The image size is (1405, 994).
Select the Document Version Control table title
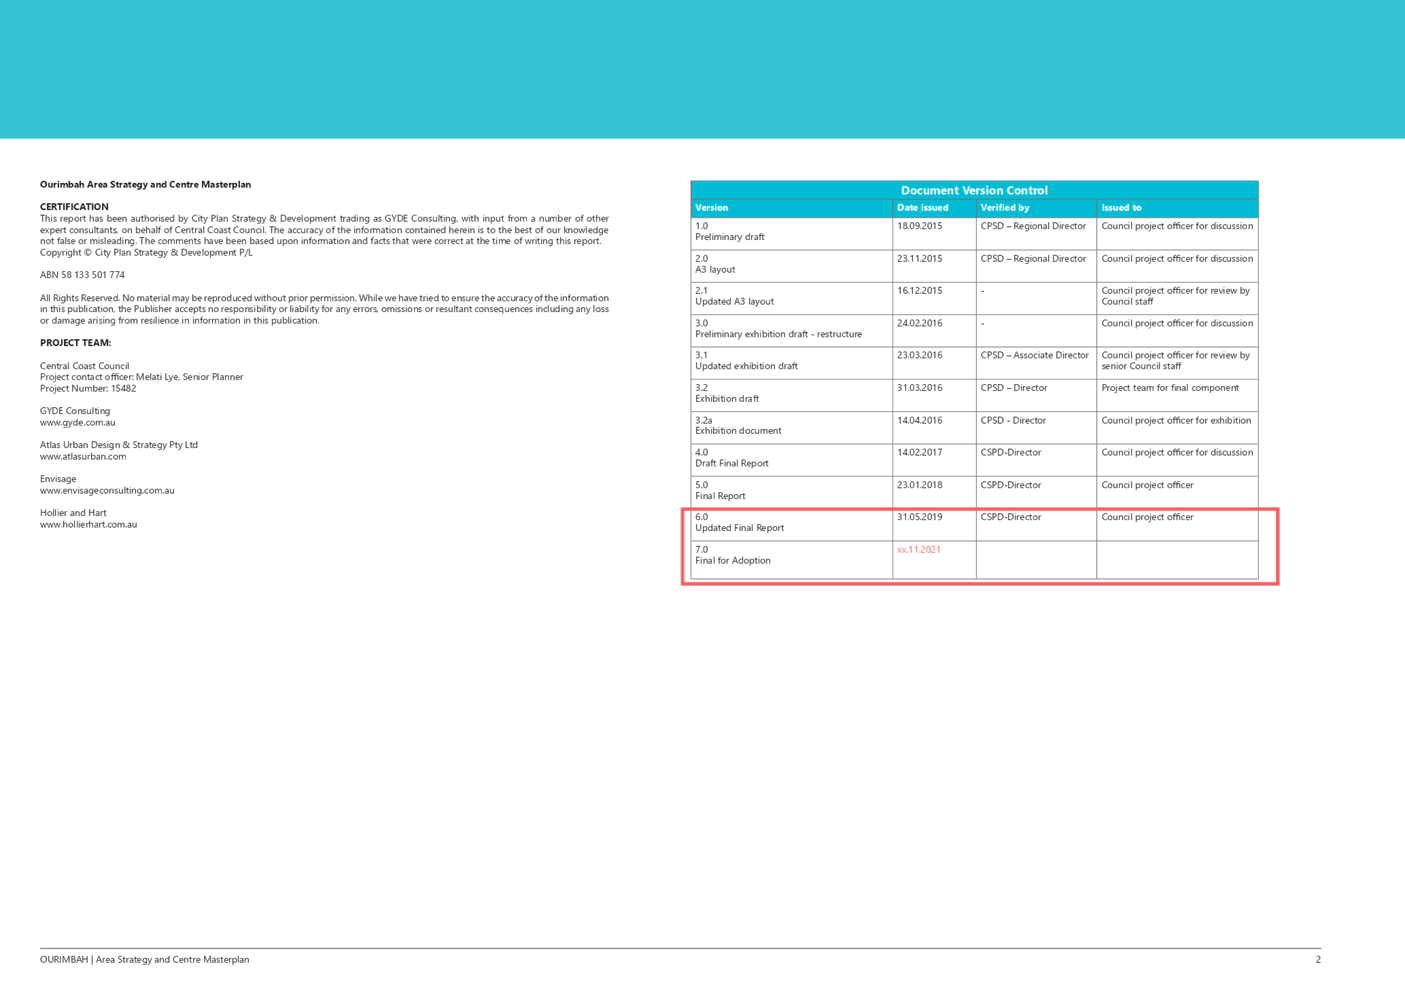pos(973,189)
